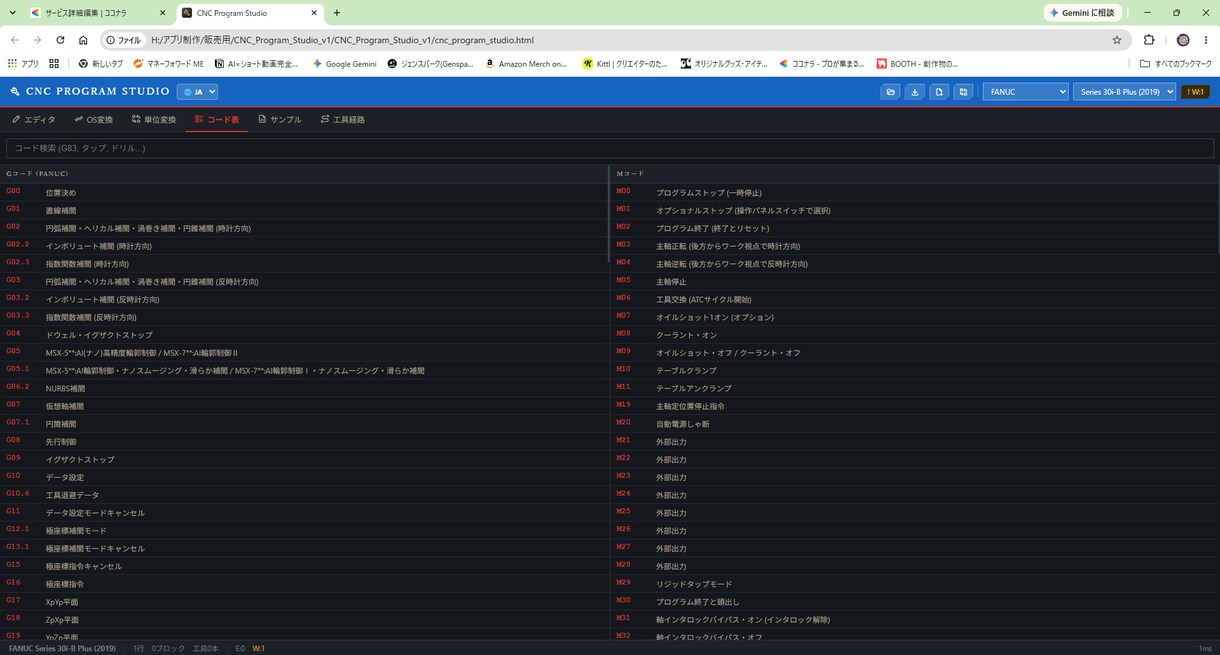Image resolution: width=1220 pixels, height=655 pixels.
Task: Click the browser address bar URL
Action: pyautogui.click(x=342, y=40)
